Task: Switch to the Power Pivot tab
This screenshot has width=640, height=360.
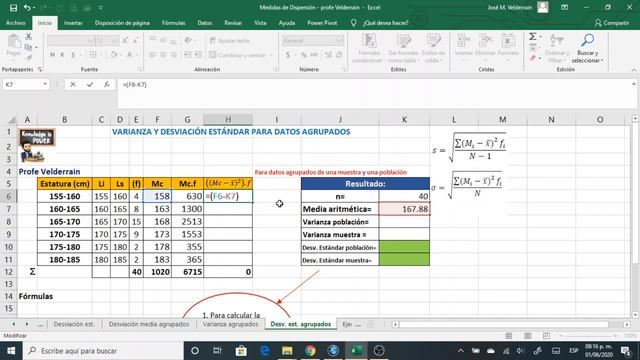Action: click(x=322, y=23)
